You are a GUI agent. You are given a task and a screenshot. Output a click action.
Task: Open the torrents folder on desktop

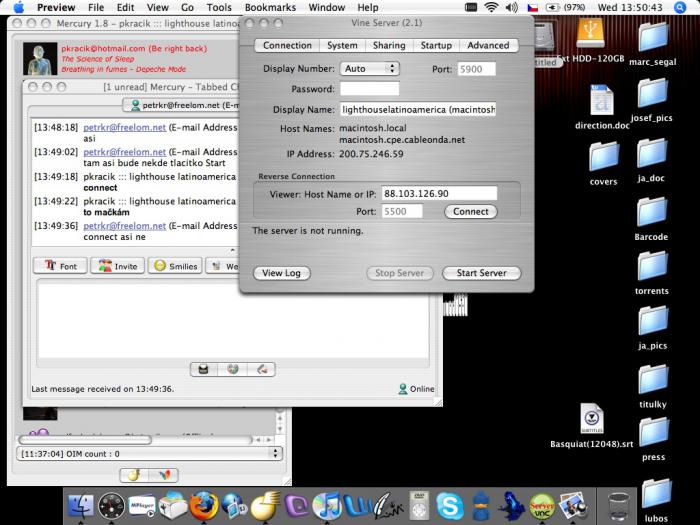(x=652, y=267)
